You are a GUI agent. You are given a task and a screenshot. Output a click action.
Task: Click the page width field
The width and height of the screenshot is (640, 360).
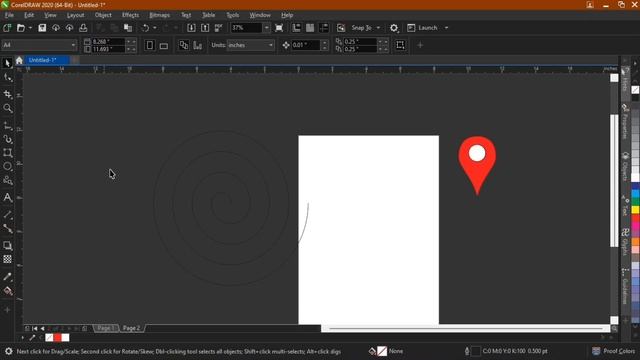point(108,42)
